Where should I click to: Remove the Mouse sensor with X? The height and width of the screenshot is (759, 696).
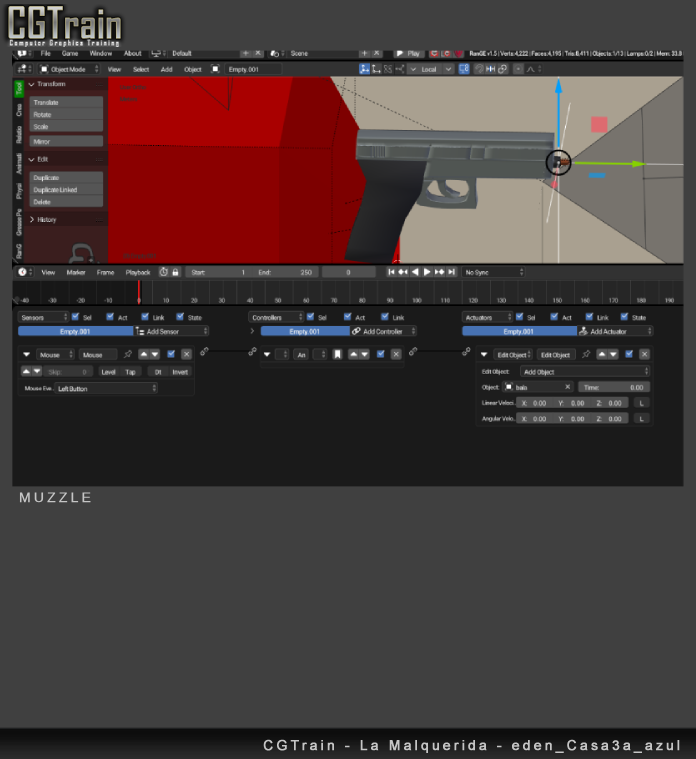pyautogui.click(x=187, y=354)
